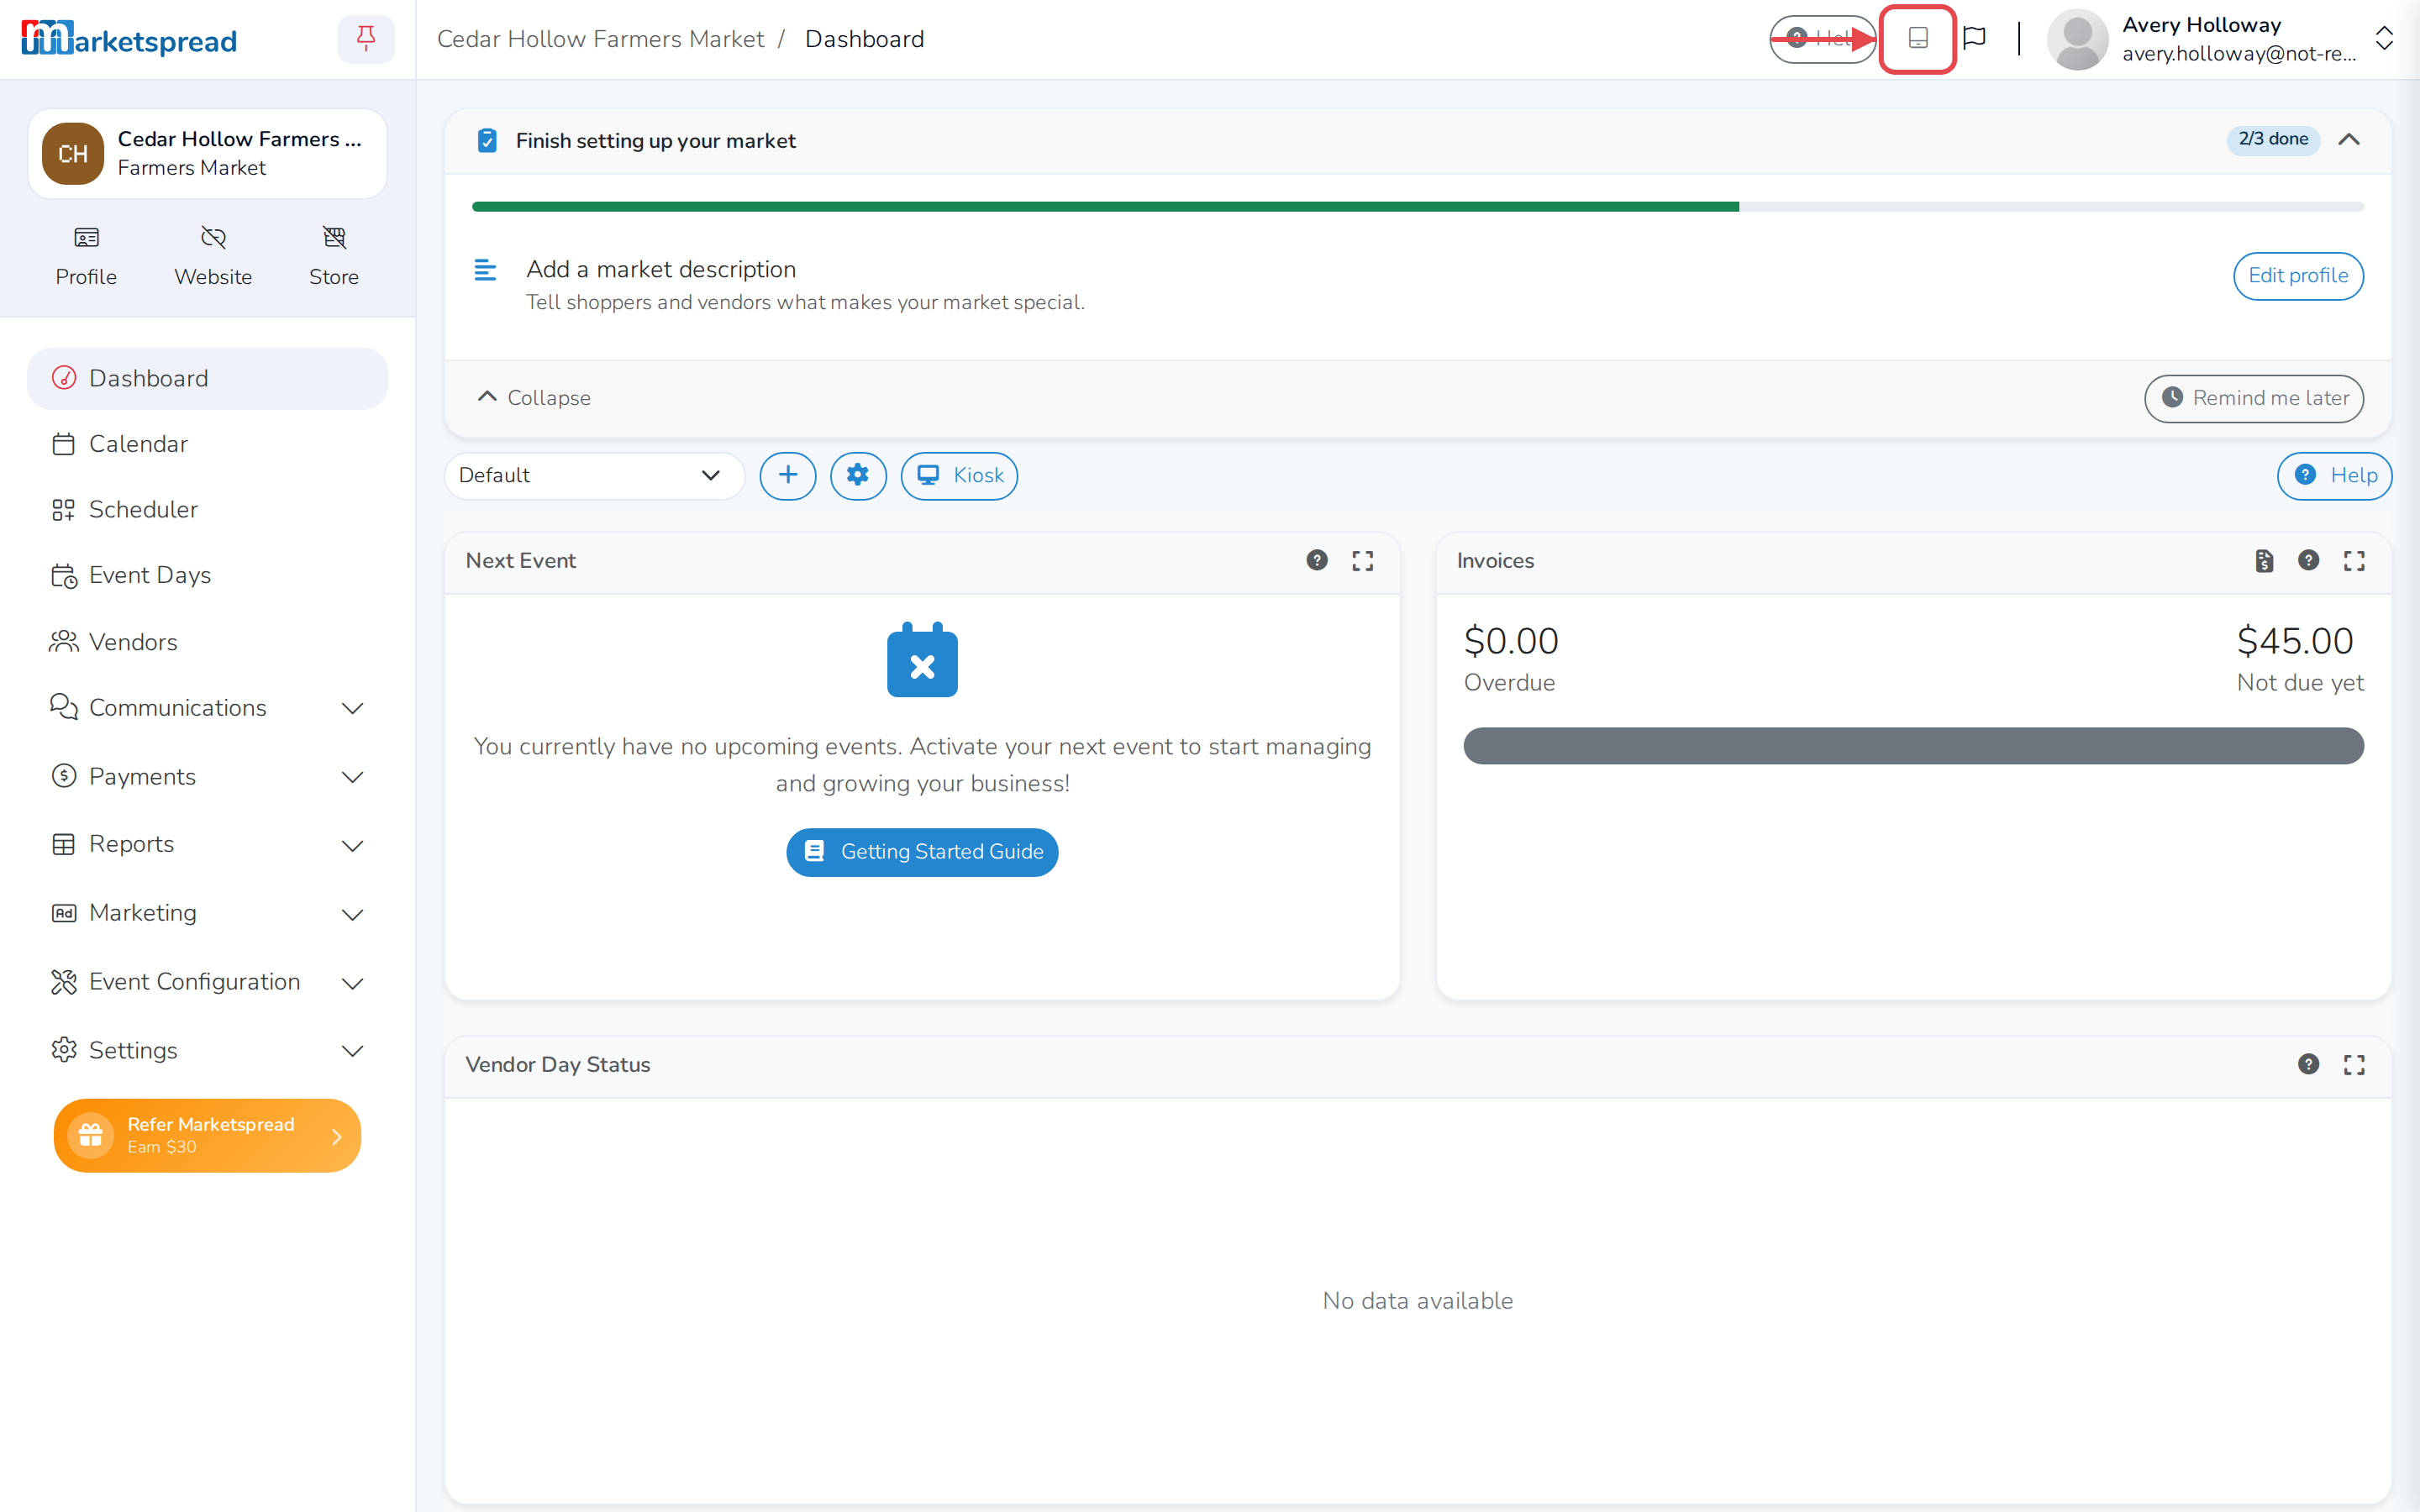Image resolution: width=2420 pixels, height=1512 pixels.
Task: Click the pin sidebar icon
Action: (x=366, y=39)
